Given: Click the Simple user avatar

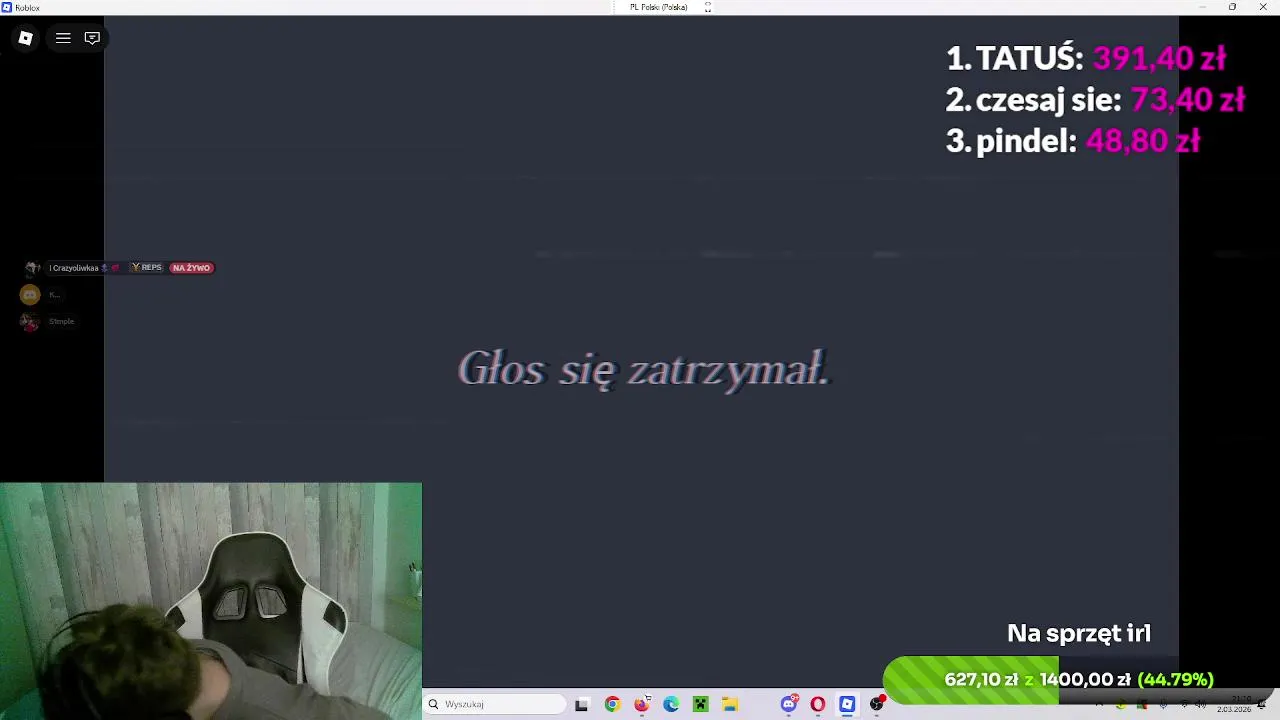Looking at the screenshot, I should (x=30, y=321).
